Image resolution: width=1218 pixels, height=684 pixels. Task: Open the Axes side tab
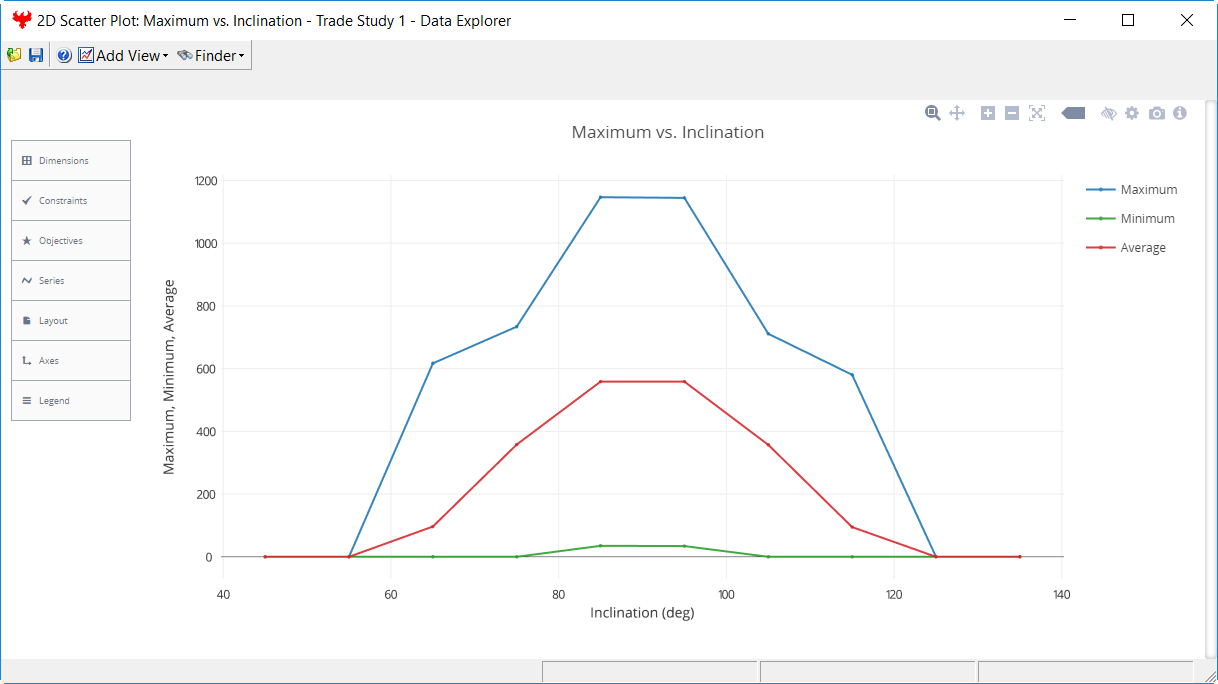[x=71, y=361]
